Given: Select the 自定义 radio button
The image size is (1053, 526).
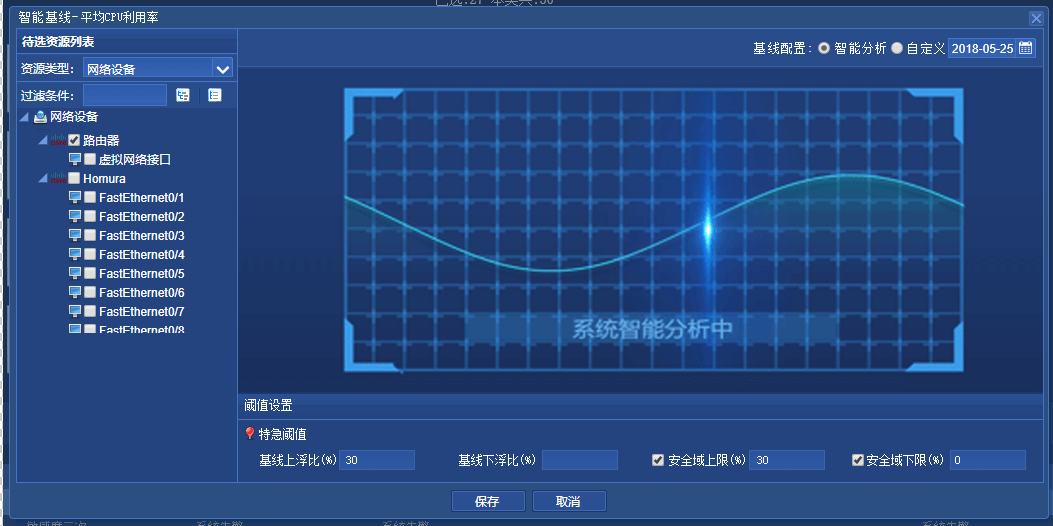Looking at the screenshot, I should (x=897, y=48).
